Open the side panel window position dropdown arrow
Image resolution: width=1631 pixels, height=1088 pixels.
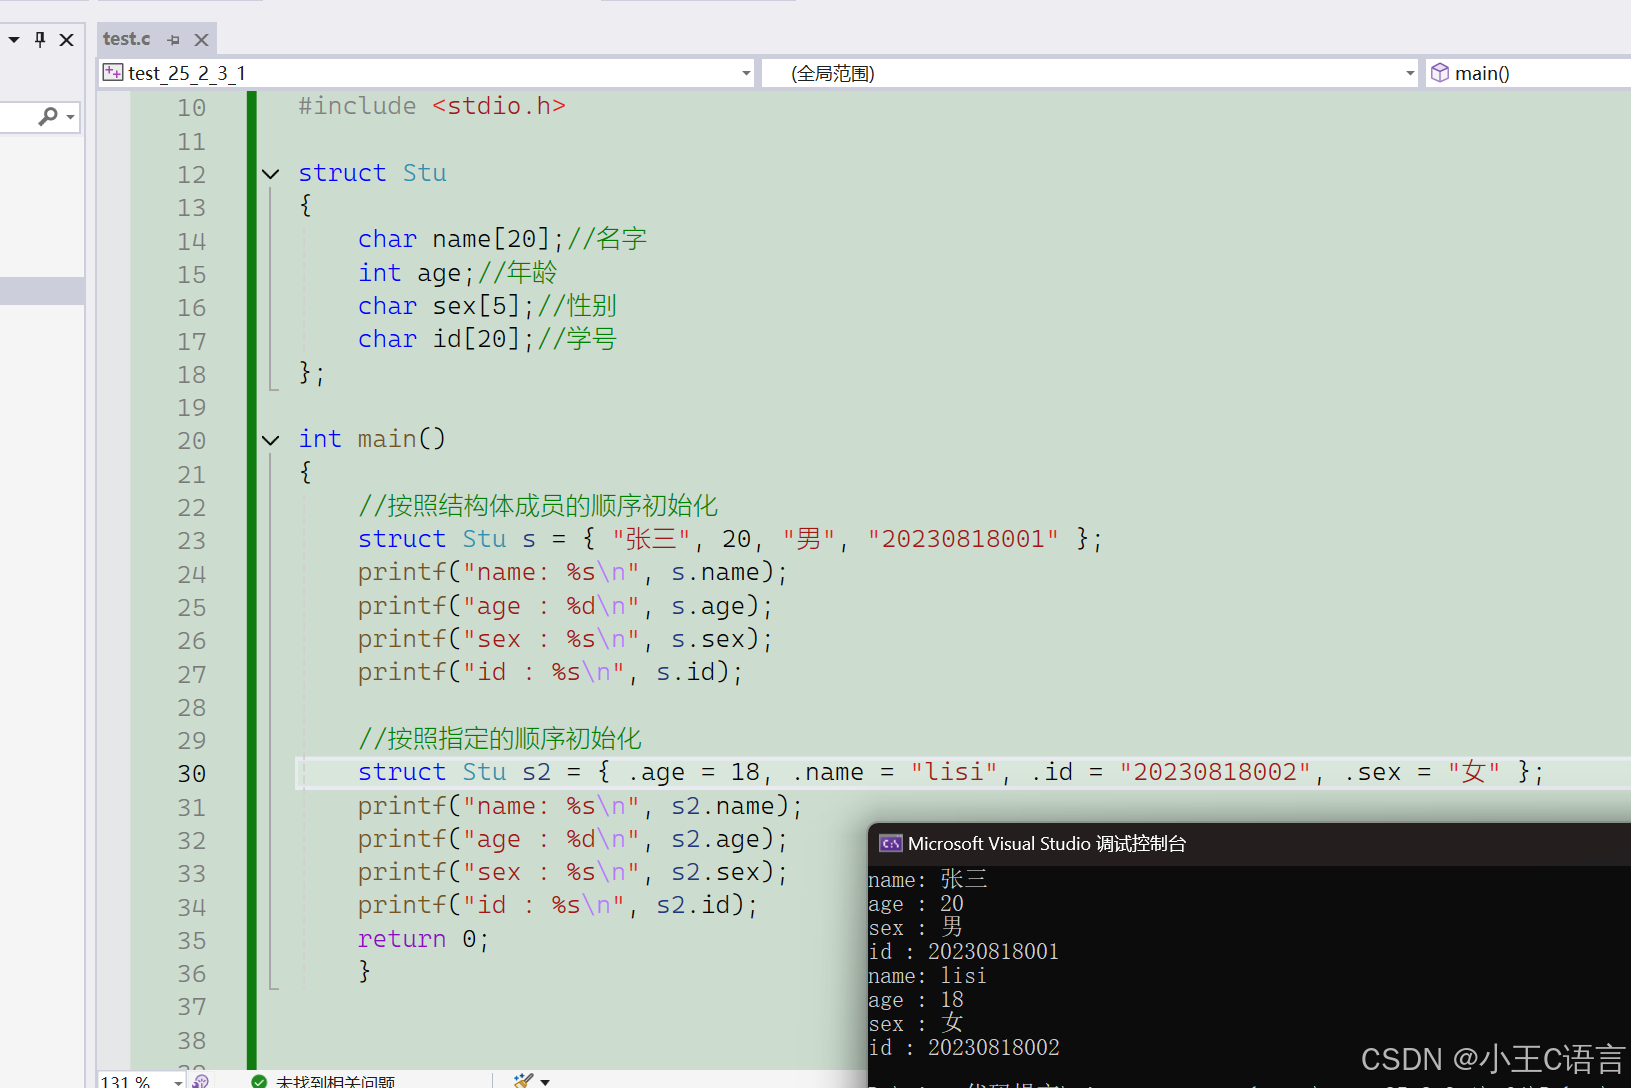[x=14, y=40]
